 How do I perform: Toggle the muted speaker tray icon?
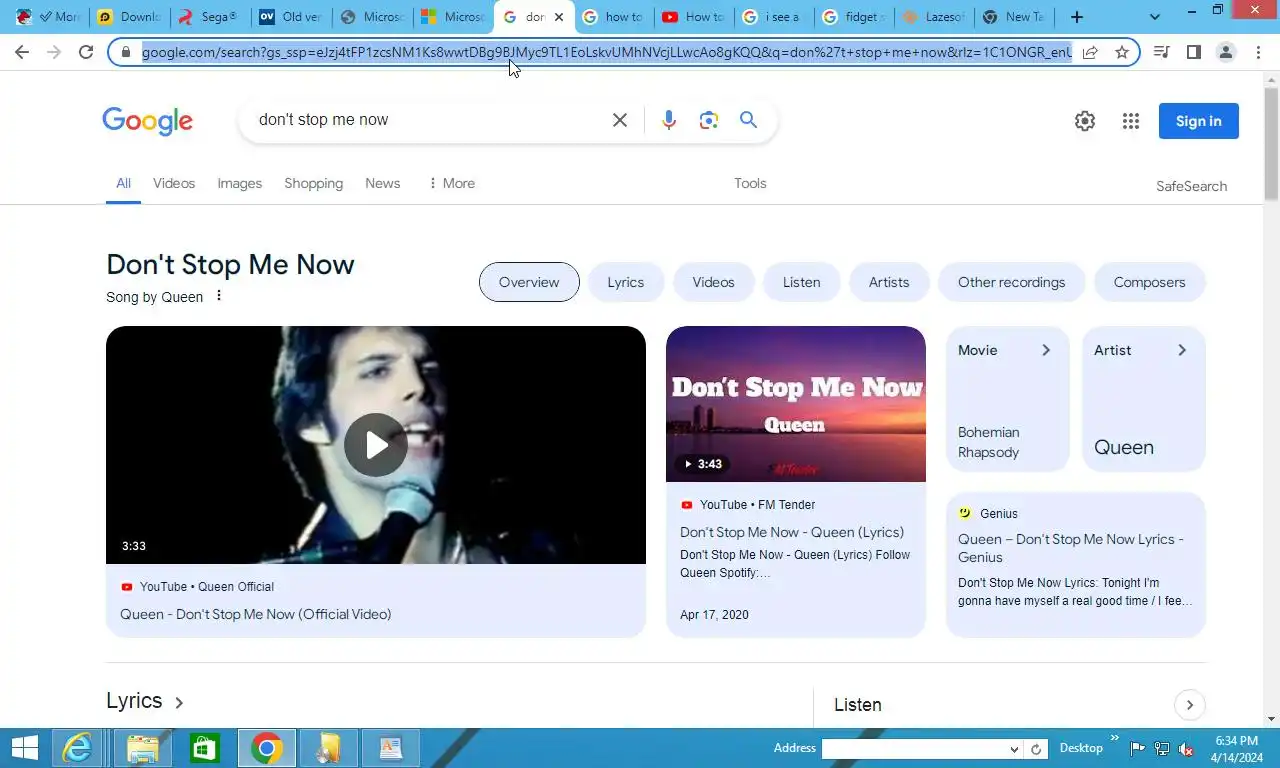coord(1186,749)
